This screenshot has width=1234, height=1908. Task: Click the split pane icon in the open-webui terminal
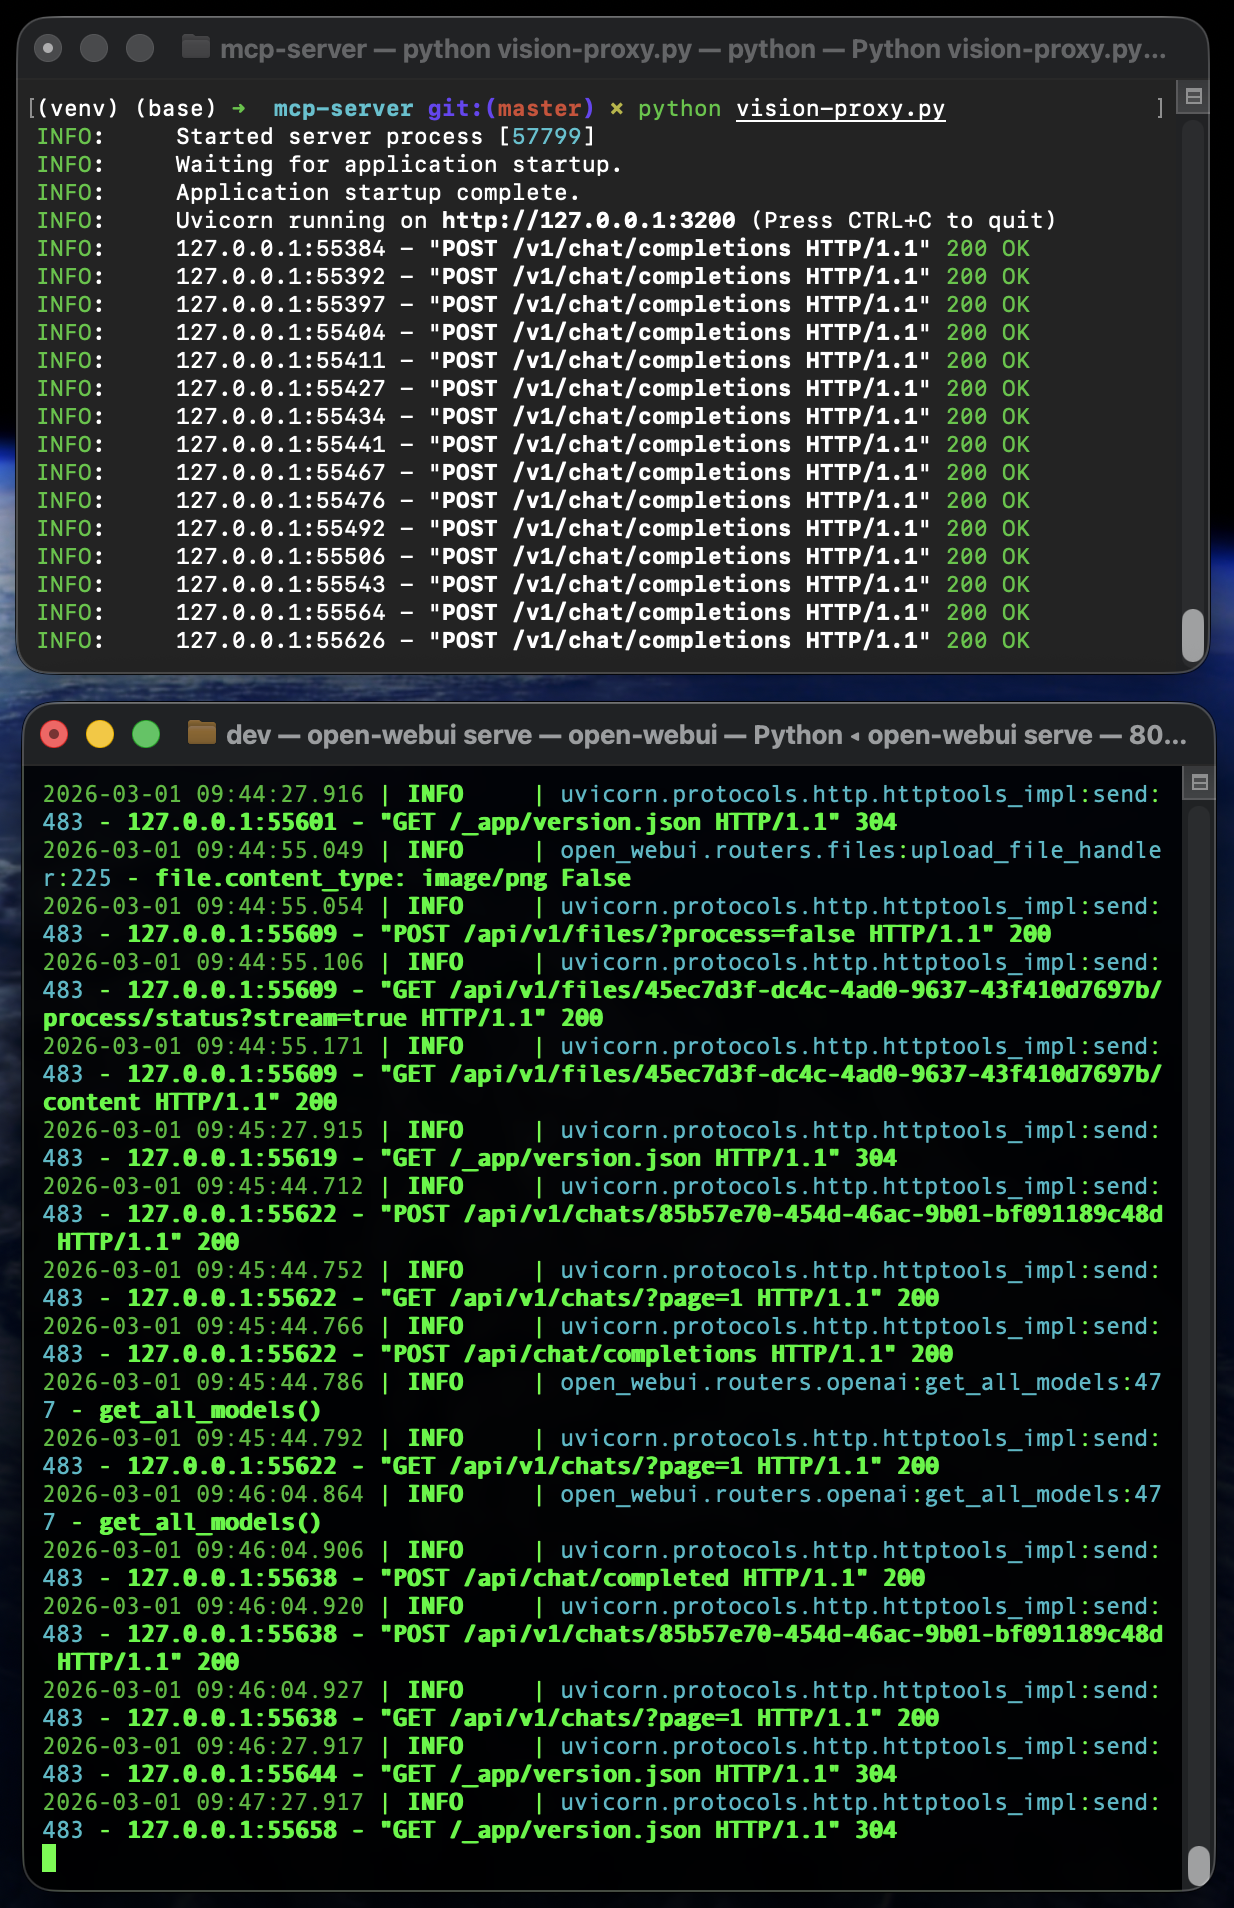pos(1199,782)
